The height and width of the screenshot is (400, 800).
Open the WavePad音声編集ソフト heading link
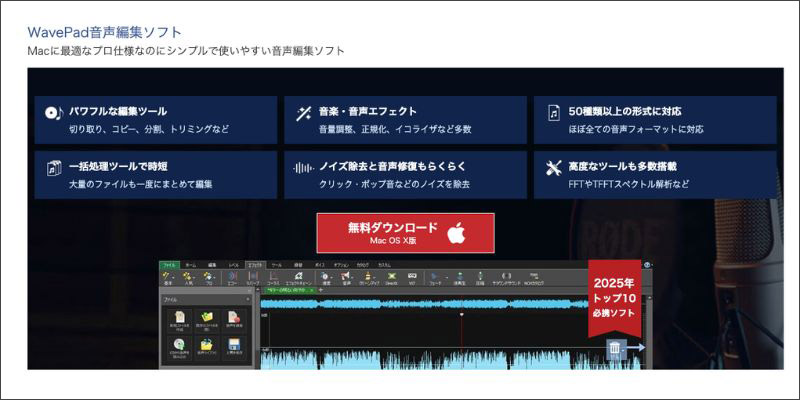(x=105, y=32)
